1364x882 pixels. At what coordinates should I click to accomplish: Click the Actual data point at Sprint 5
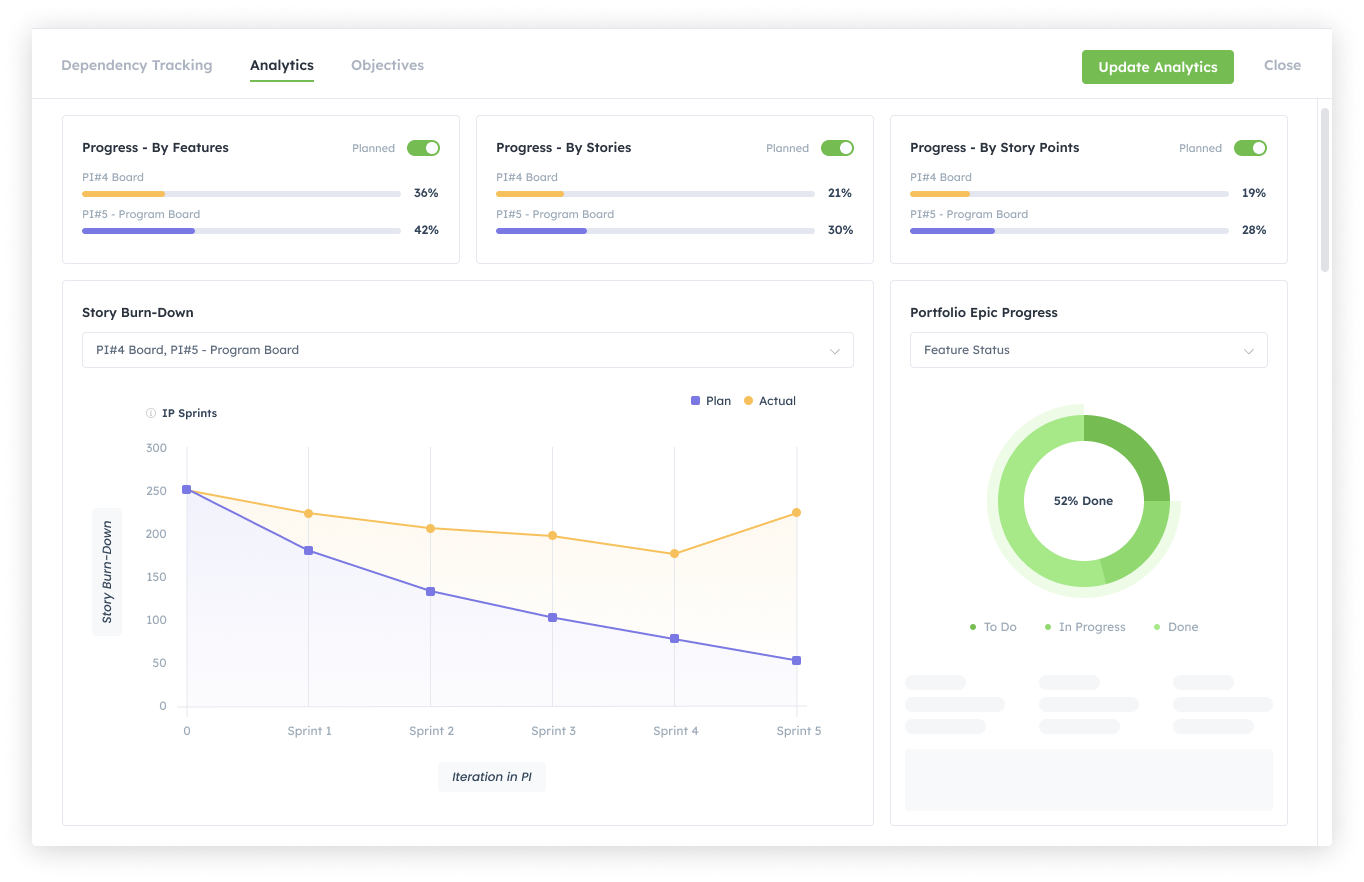pos(796,512)
